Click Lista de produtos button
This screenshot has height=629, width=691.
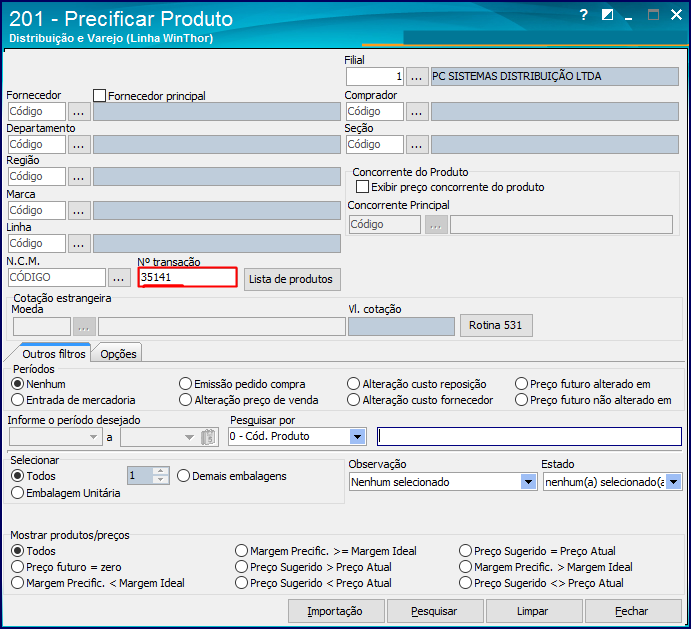point(292,279)
